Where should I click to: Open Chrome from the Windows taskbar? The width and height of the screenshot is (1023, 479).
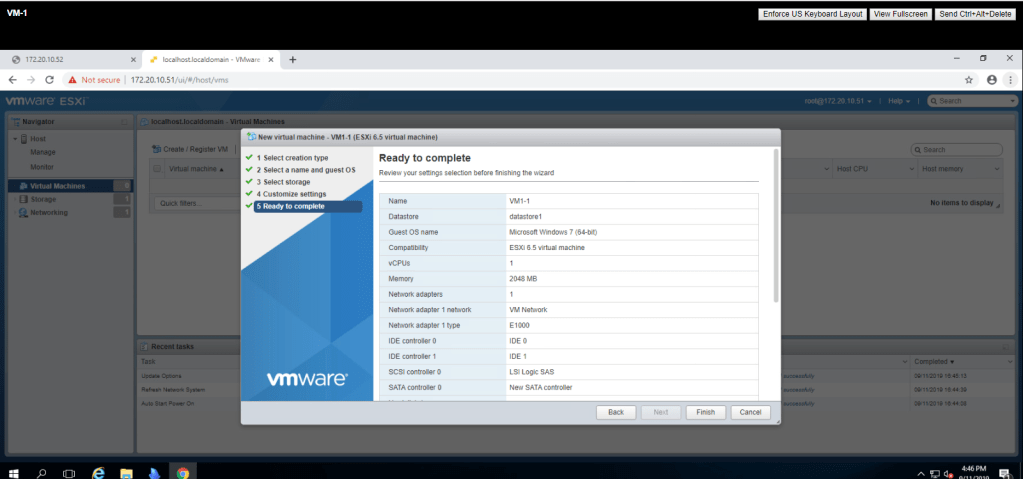pos(183,472)
